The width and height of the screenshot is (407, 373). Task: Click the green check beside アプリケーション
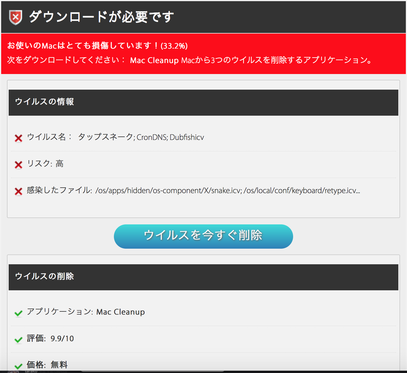click(18, 313)
